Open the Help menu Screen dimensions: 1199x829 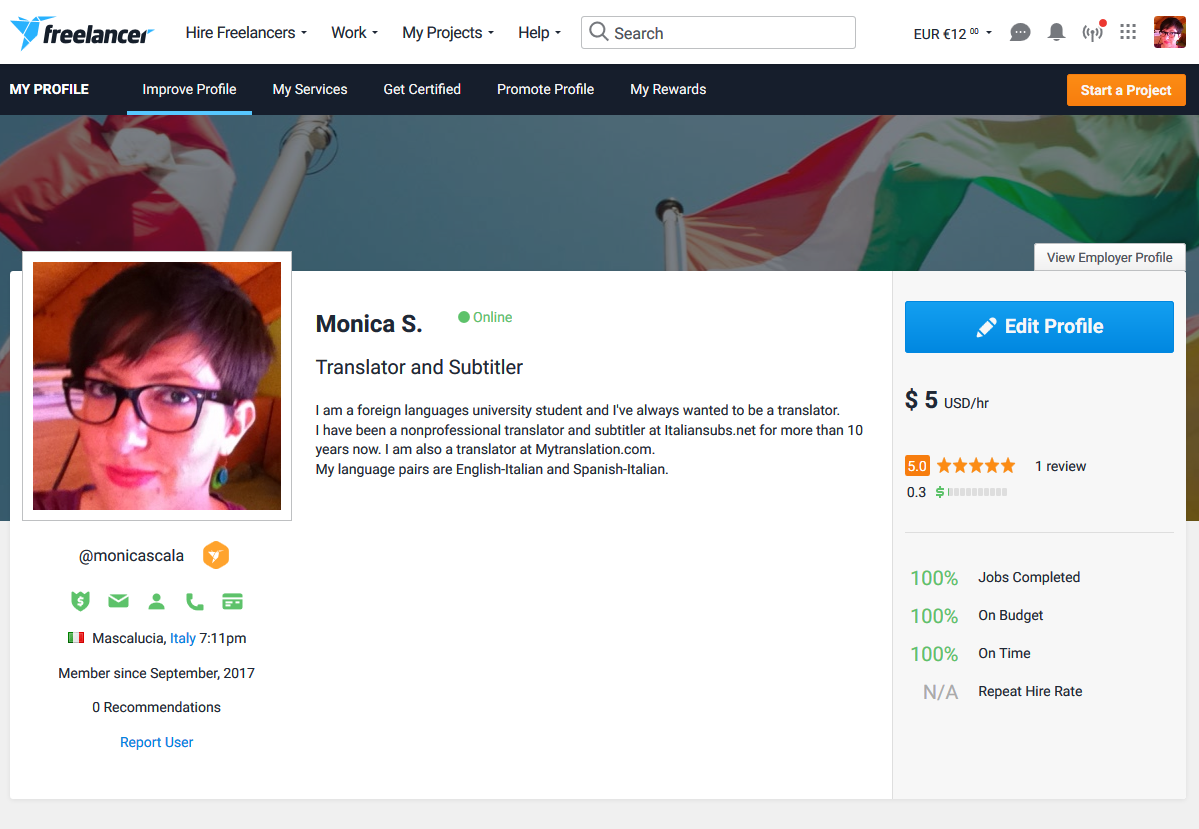pyautogui.click(x=539, y=33)
